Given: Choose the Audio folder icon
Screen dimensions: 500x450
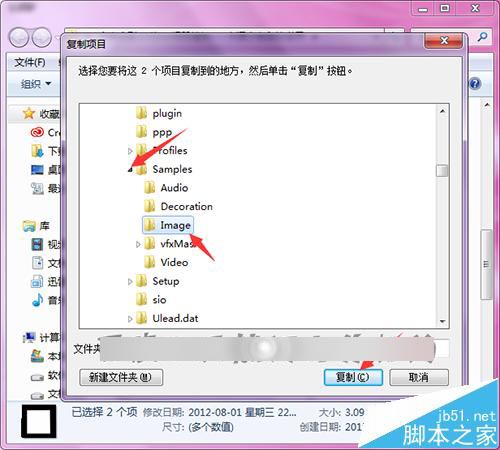Looking at the screenshot, I should [x=149, y=188].
